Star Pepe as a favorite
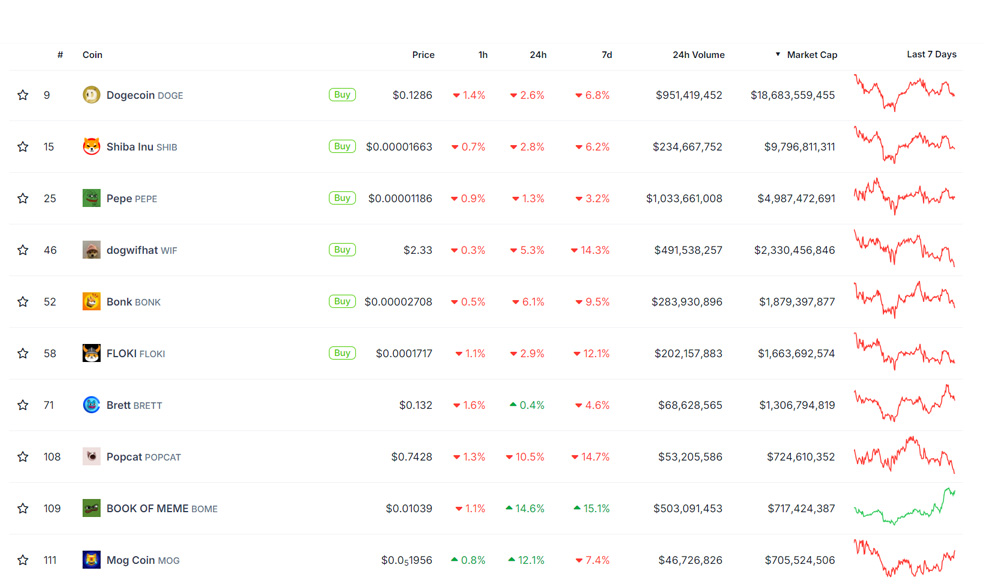The height and width of the screenshot is (584, 984). pos(23,198)
